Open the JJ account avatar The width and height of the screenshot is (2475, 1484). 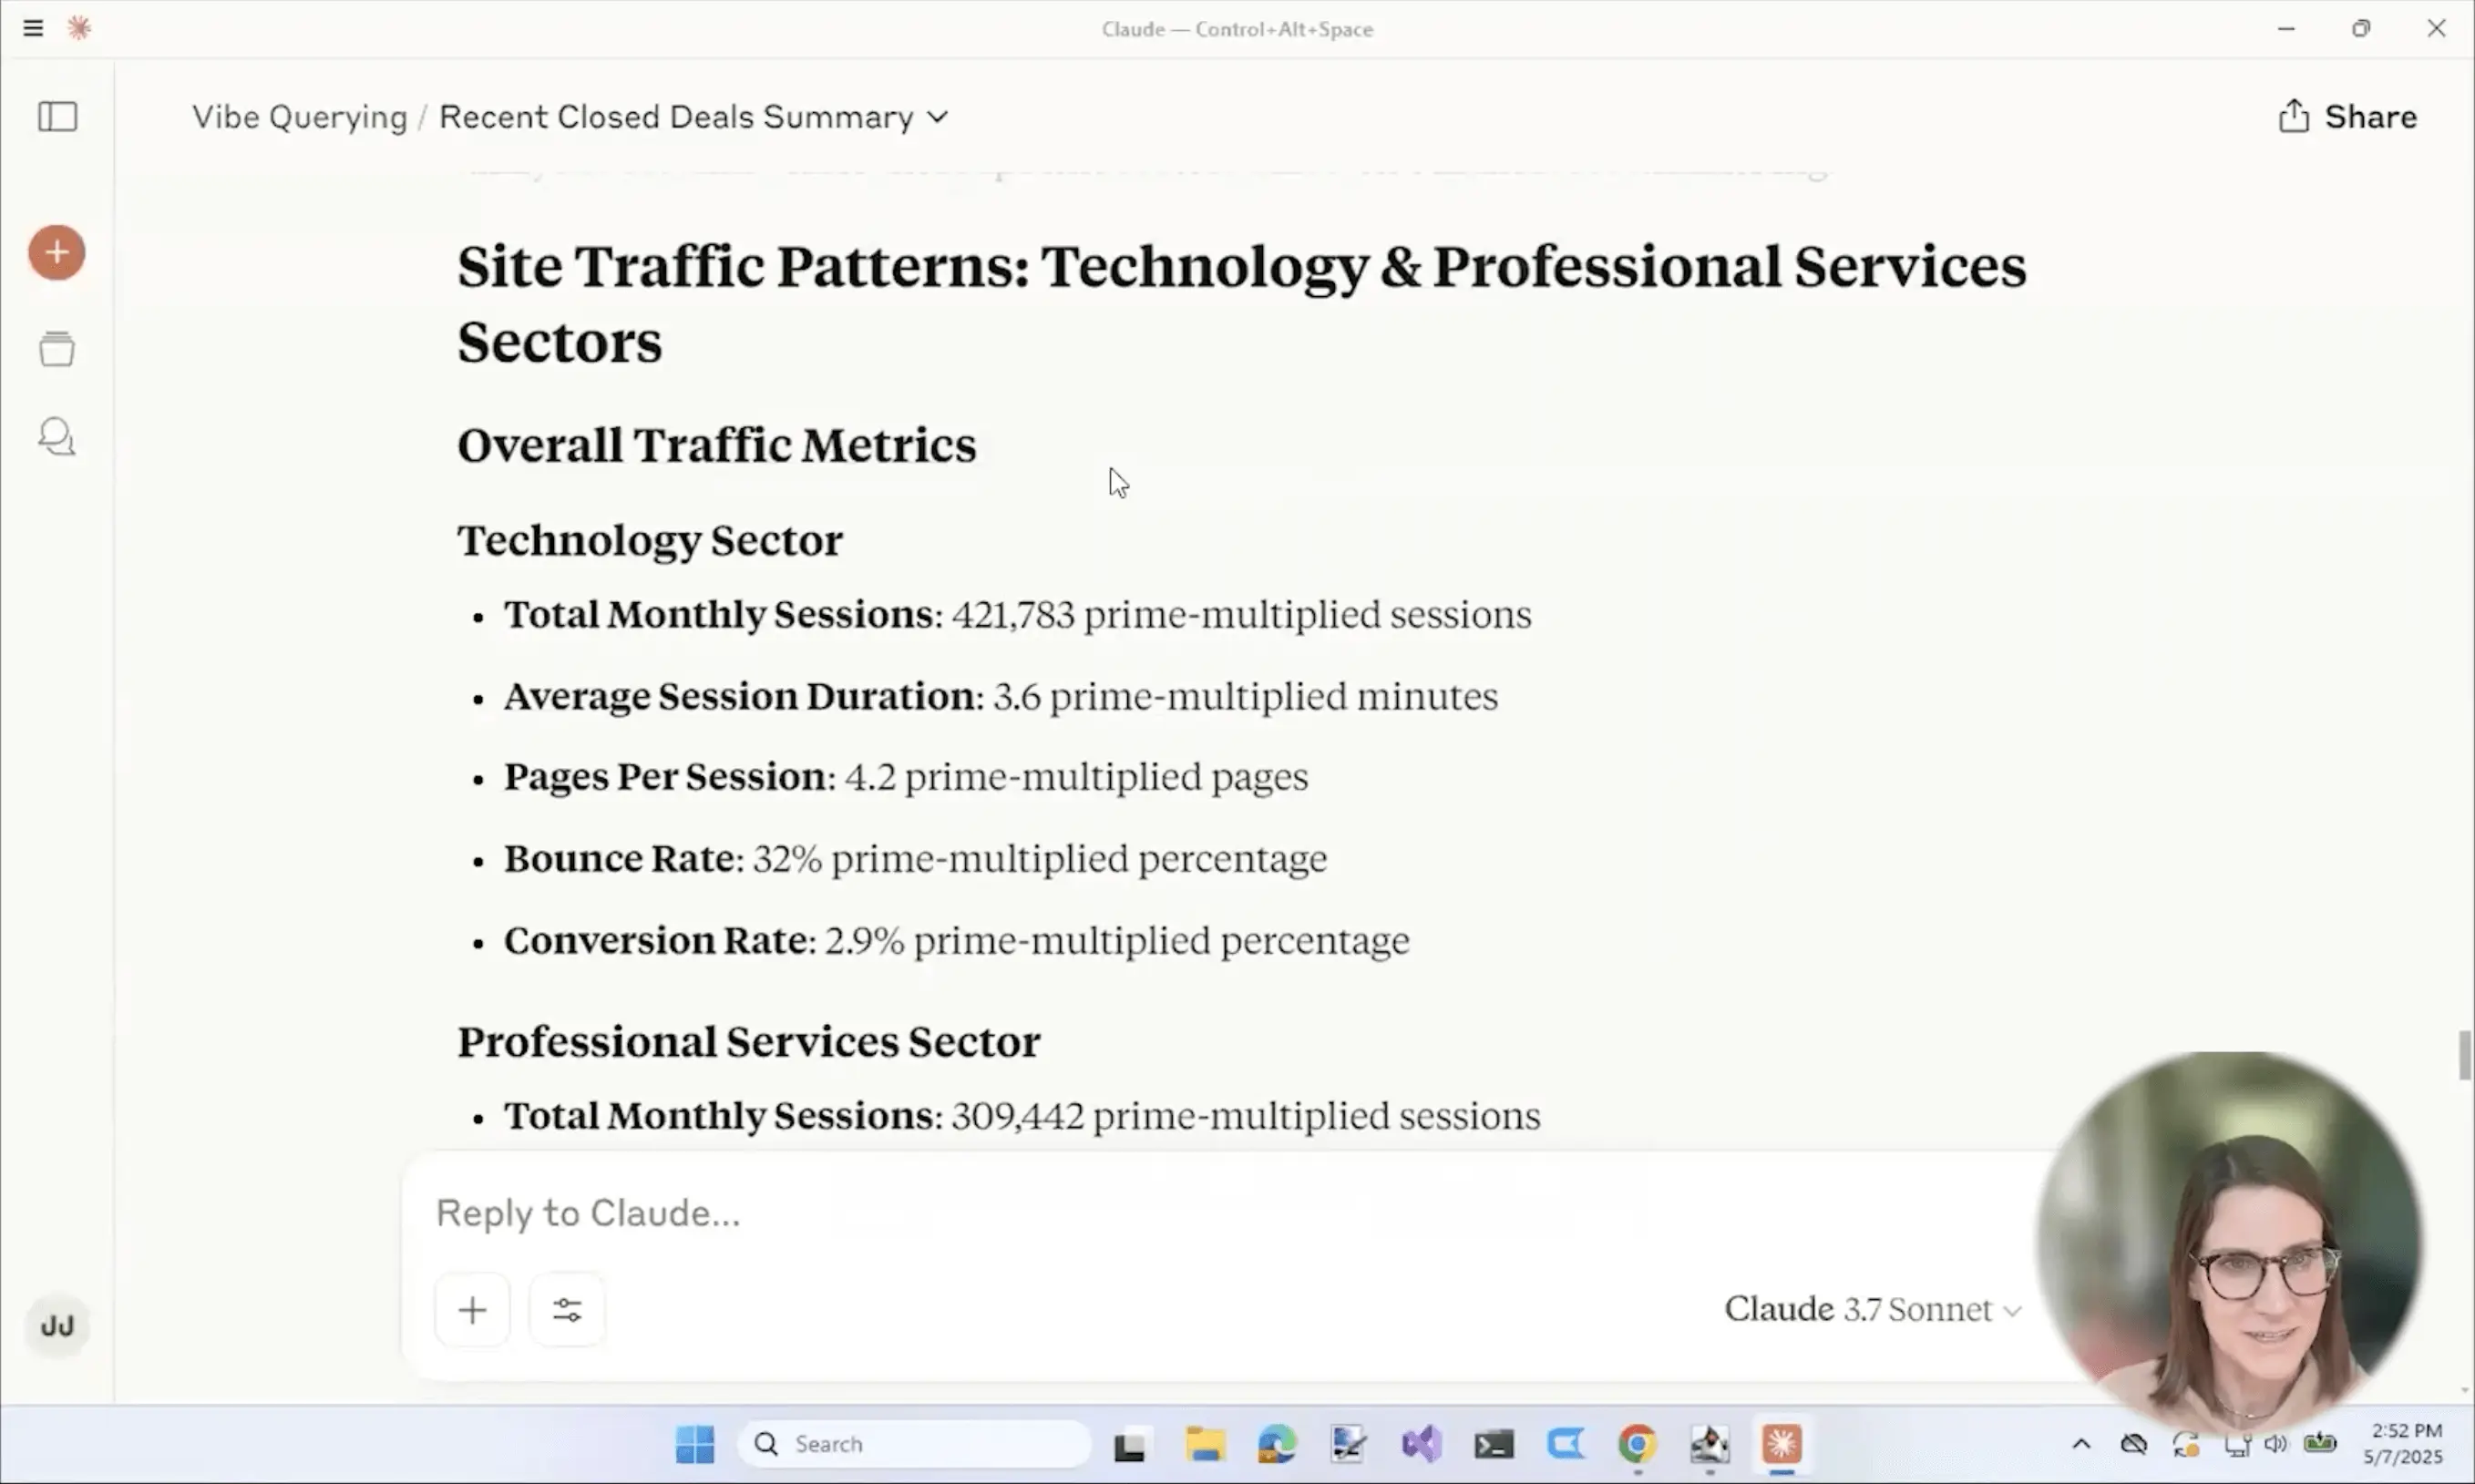click(x=57, y=1325)
